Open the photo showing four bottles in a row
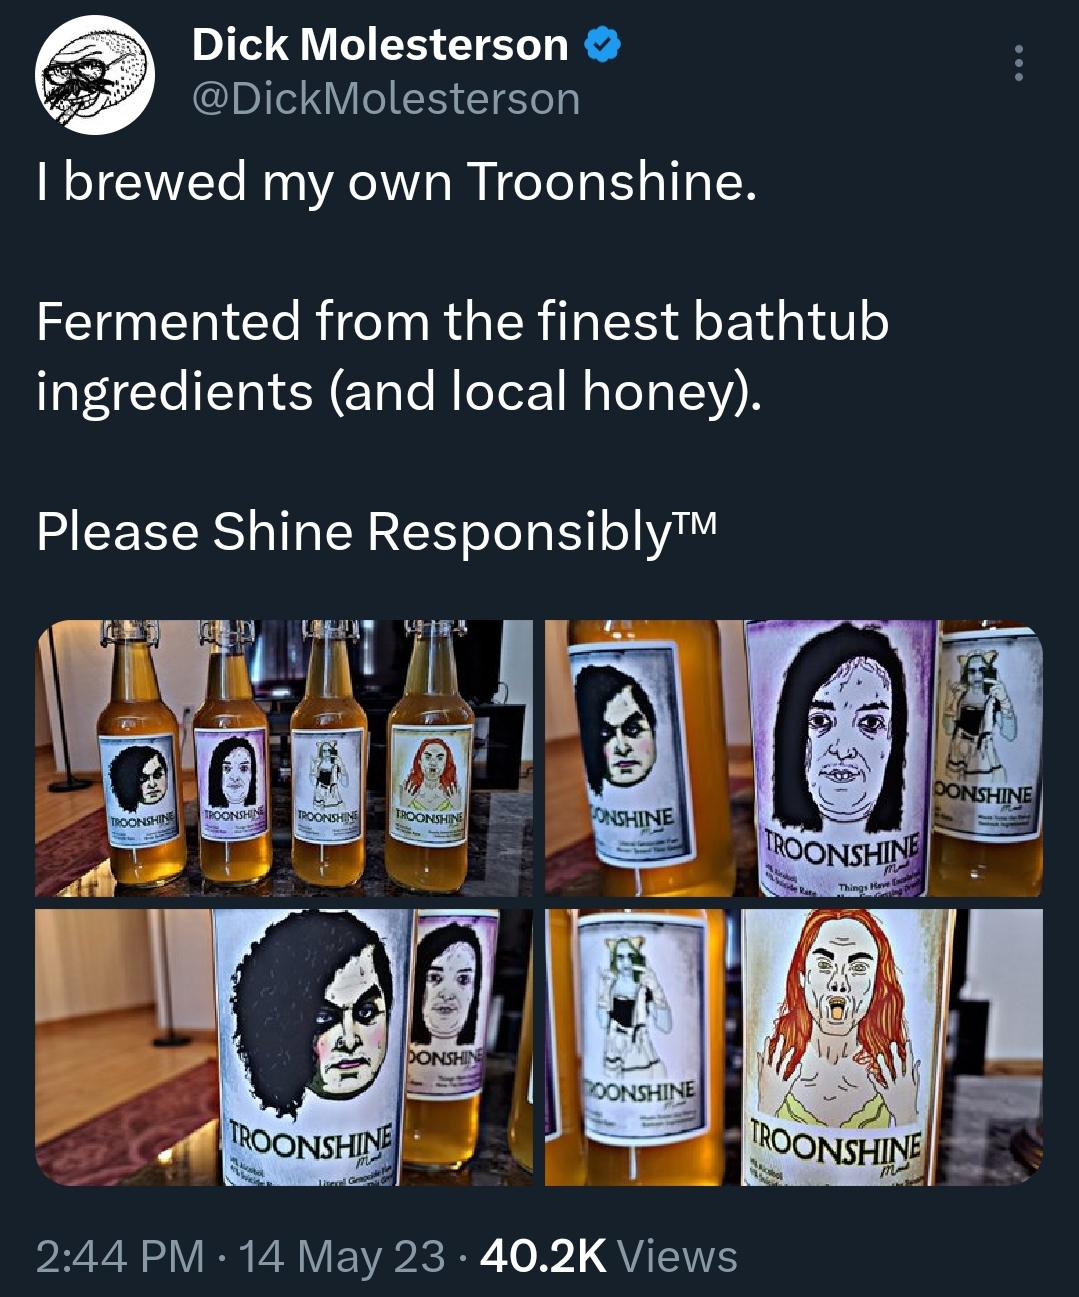This screenshot has width=1079, height=1297. 284,758
